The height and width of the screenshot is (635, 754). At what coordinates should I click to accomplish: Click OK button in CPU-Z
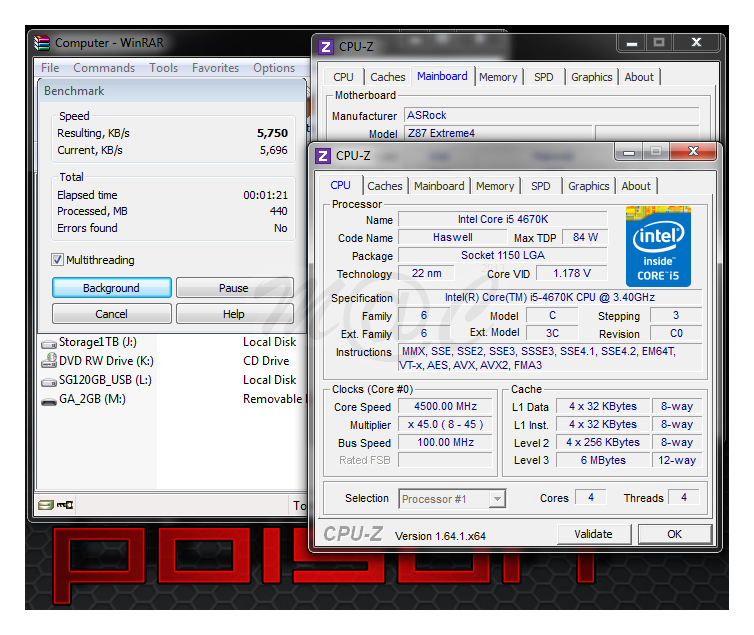675,534
